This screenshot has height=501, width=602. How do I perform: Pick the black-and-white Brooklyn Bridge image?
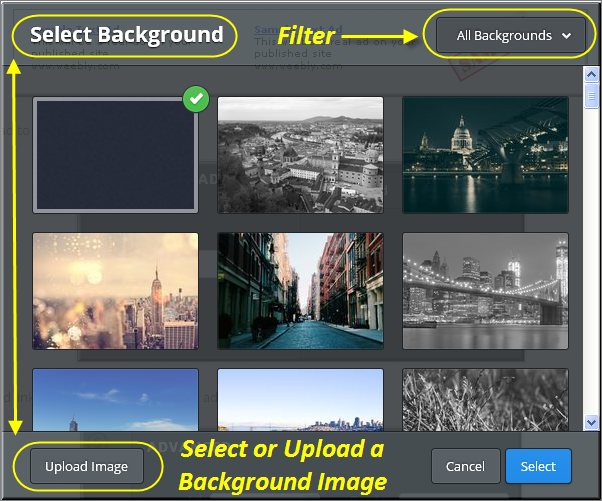pyautogui.click(x=485, y=291)
